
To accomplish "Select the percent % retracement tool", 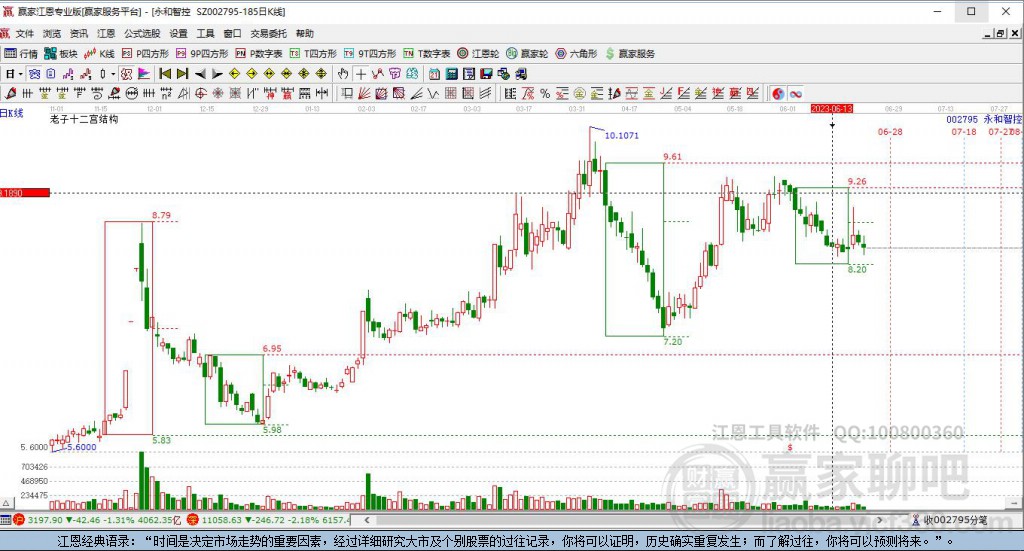I will click(545, 93).
